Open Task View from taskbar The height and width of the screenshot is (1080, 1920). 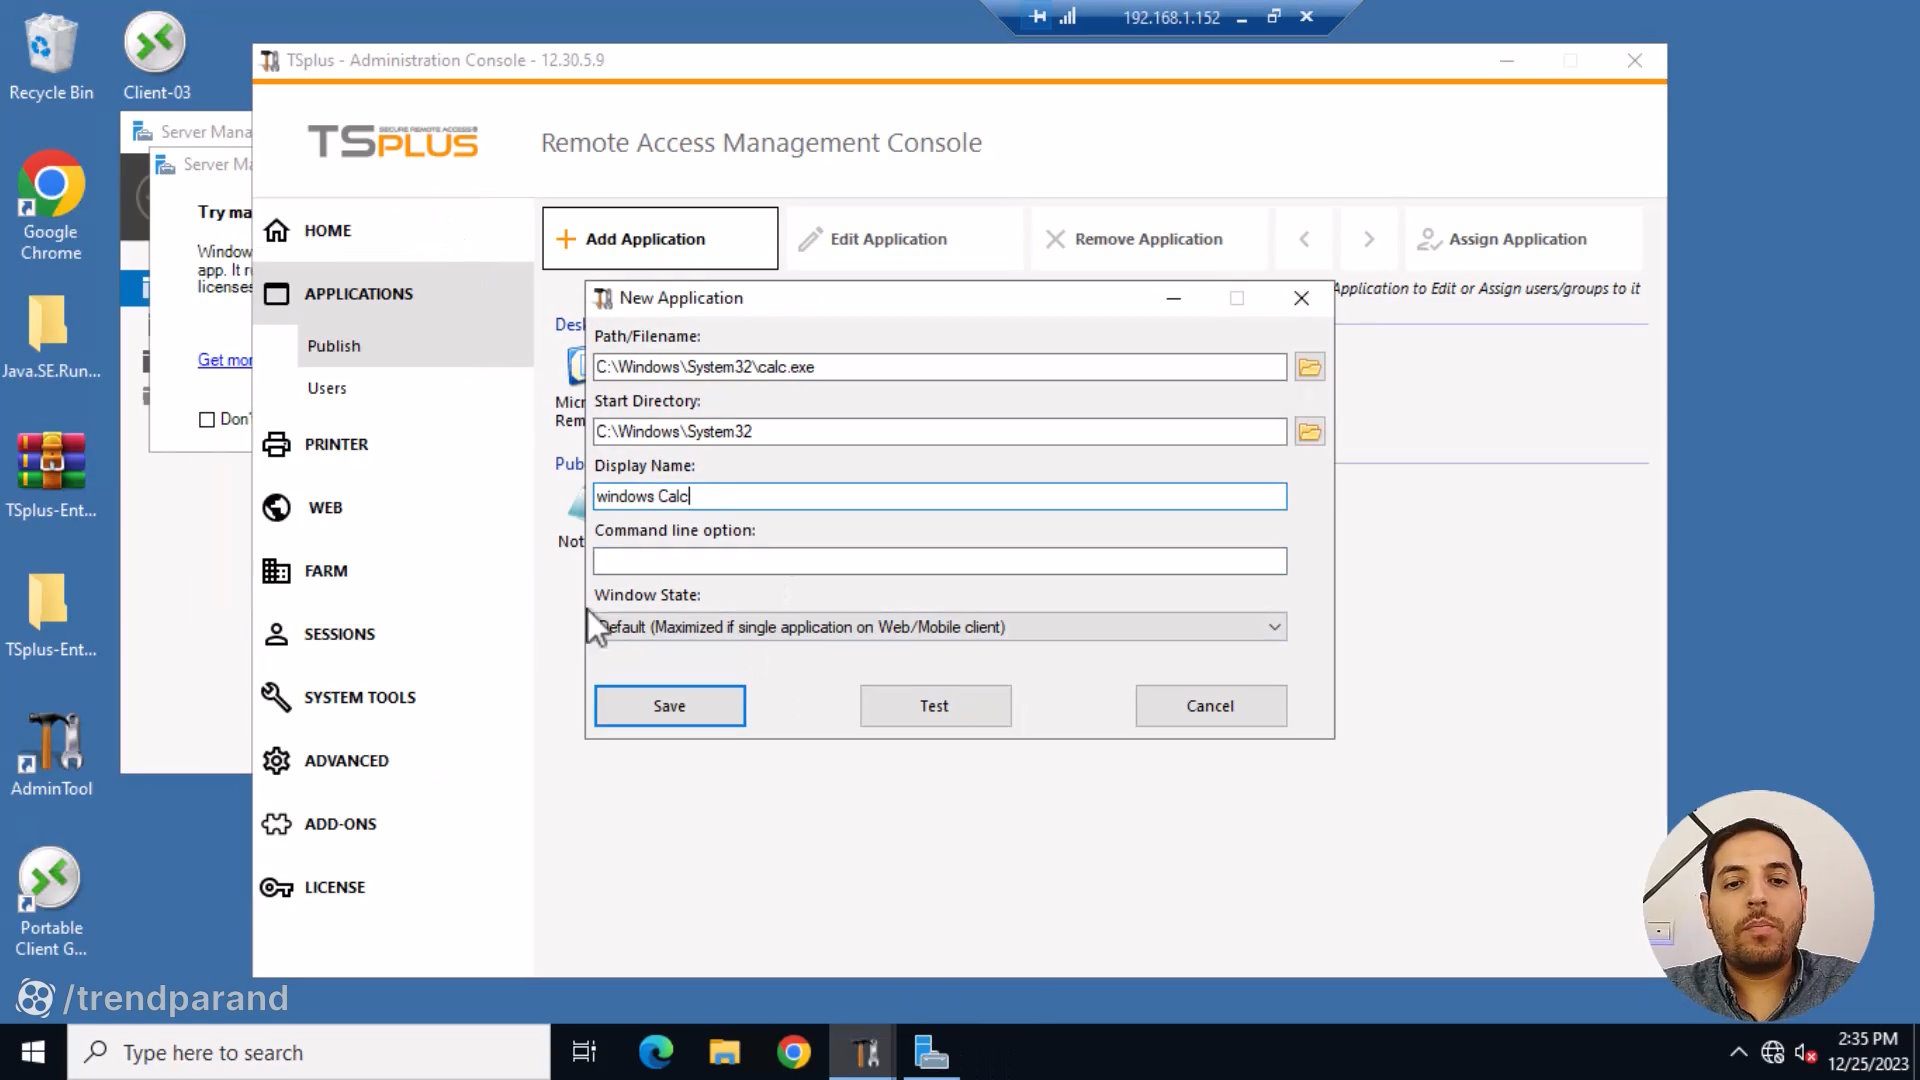(x=584, y=1052)
